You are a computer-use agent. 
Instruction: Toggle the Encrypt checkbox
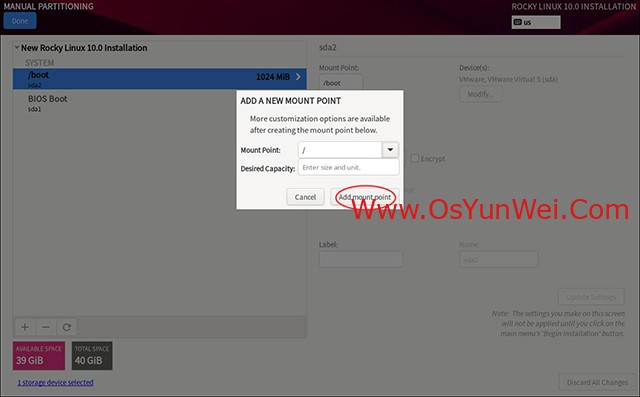click(415, 158)
